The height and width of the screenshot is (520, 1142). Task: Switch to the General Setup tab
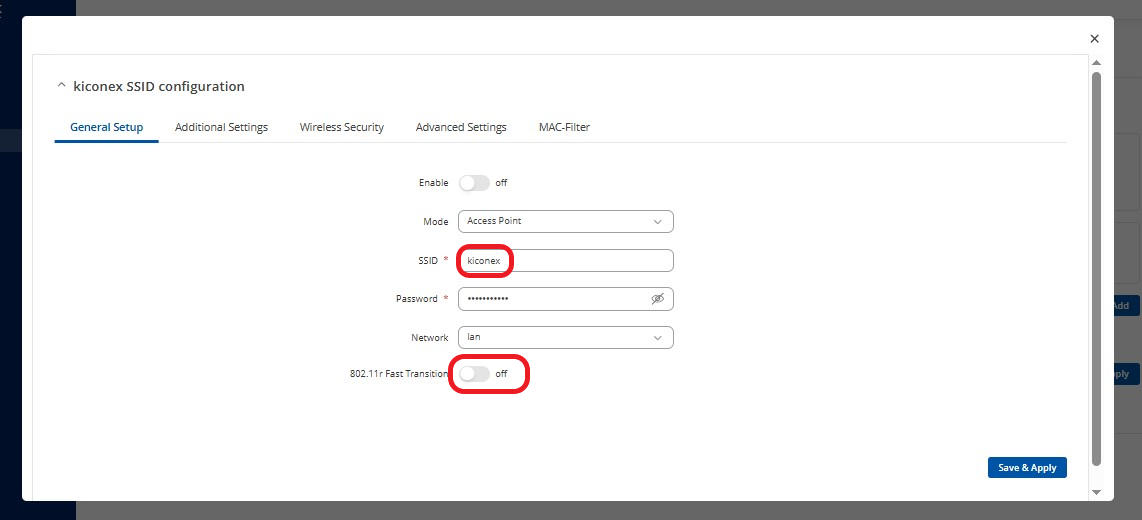106,128
